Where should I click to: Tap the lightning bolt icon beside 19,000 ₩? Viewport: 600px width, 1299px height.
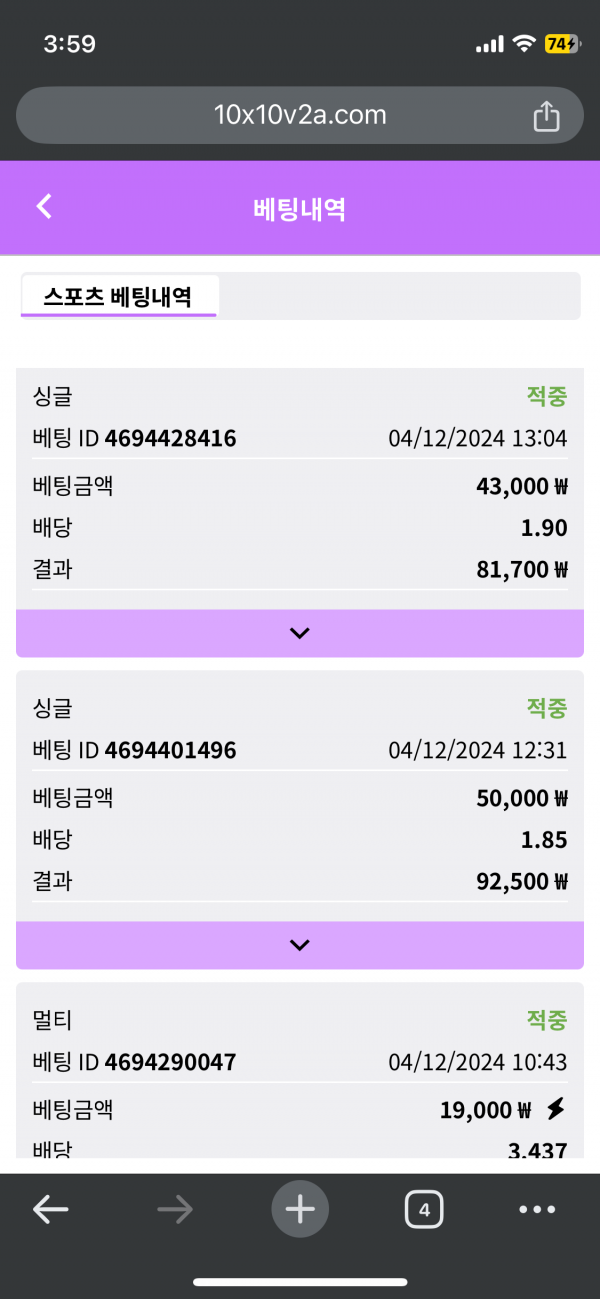556,1109
